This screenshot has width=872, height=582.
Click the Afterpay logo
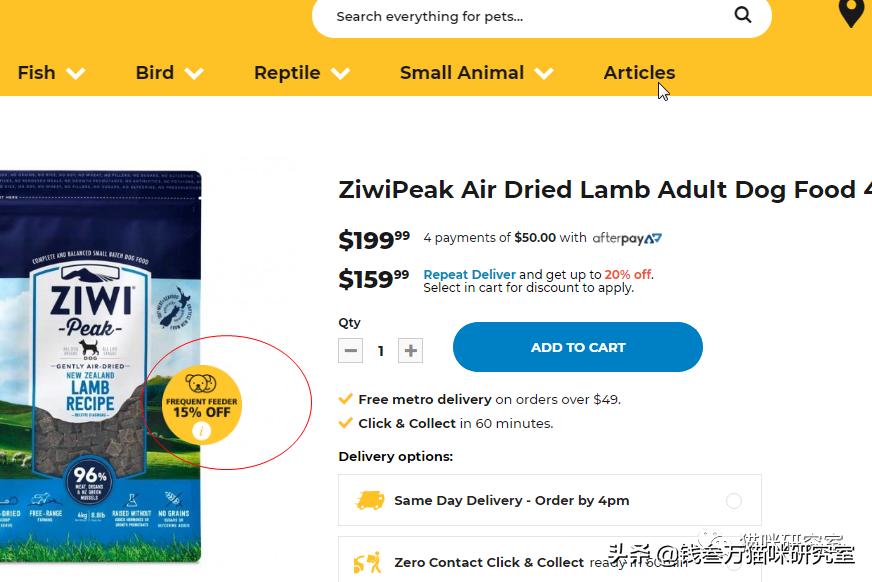tap(627, 238)
